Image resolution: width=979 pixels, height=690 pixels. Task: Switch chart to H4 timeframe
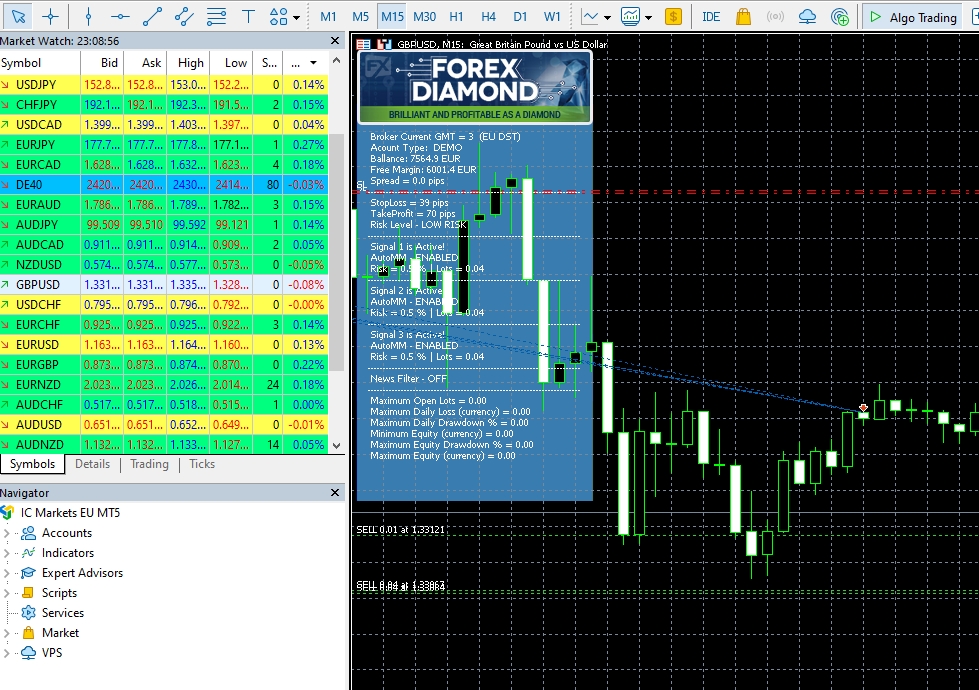tap(488, 17)
